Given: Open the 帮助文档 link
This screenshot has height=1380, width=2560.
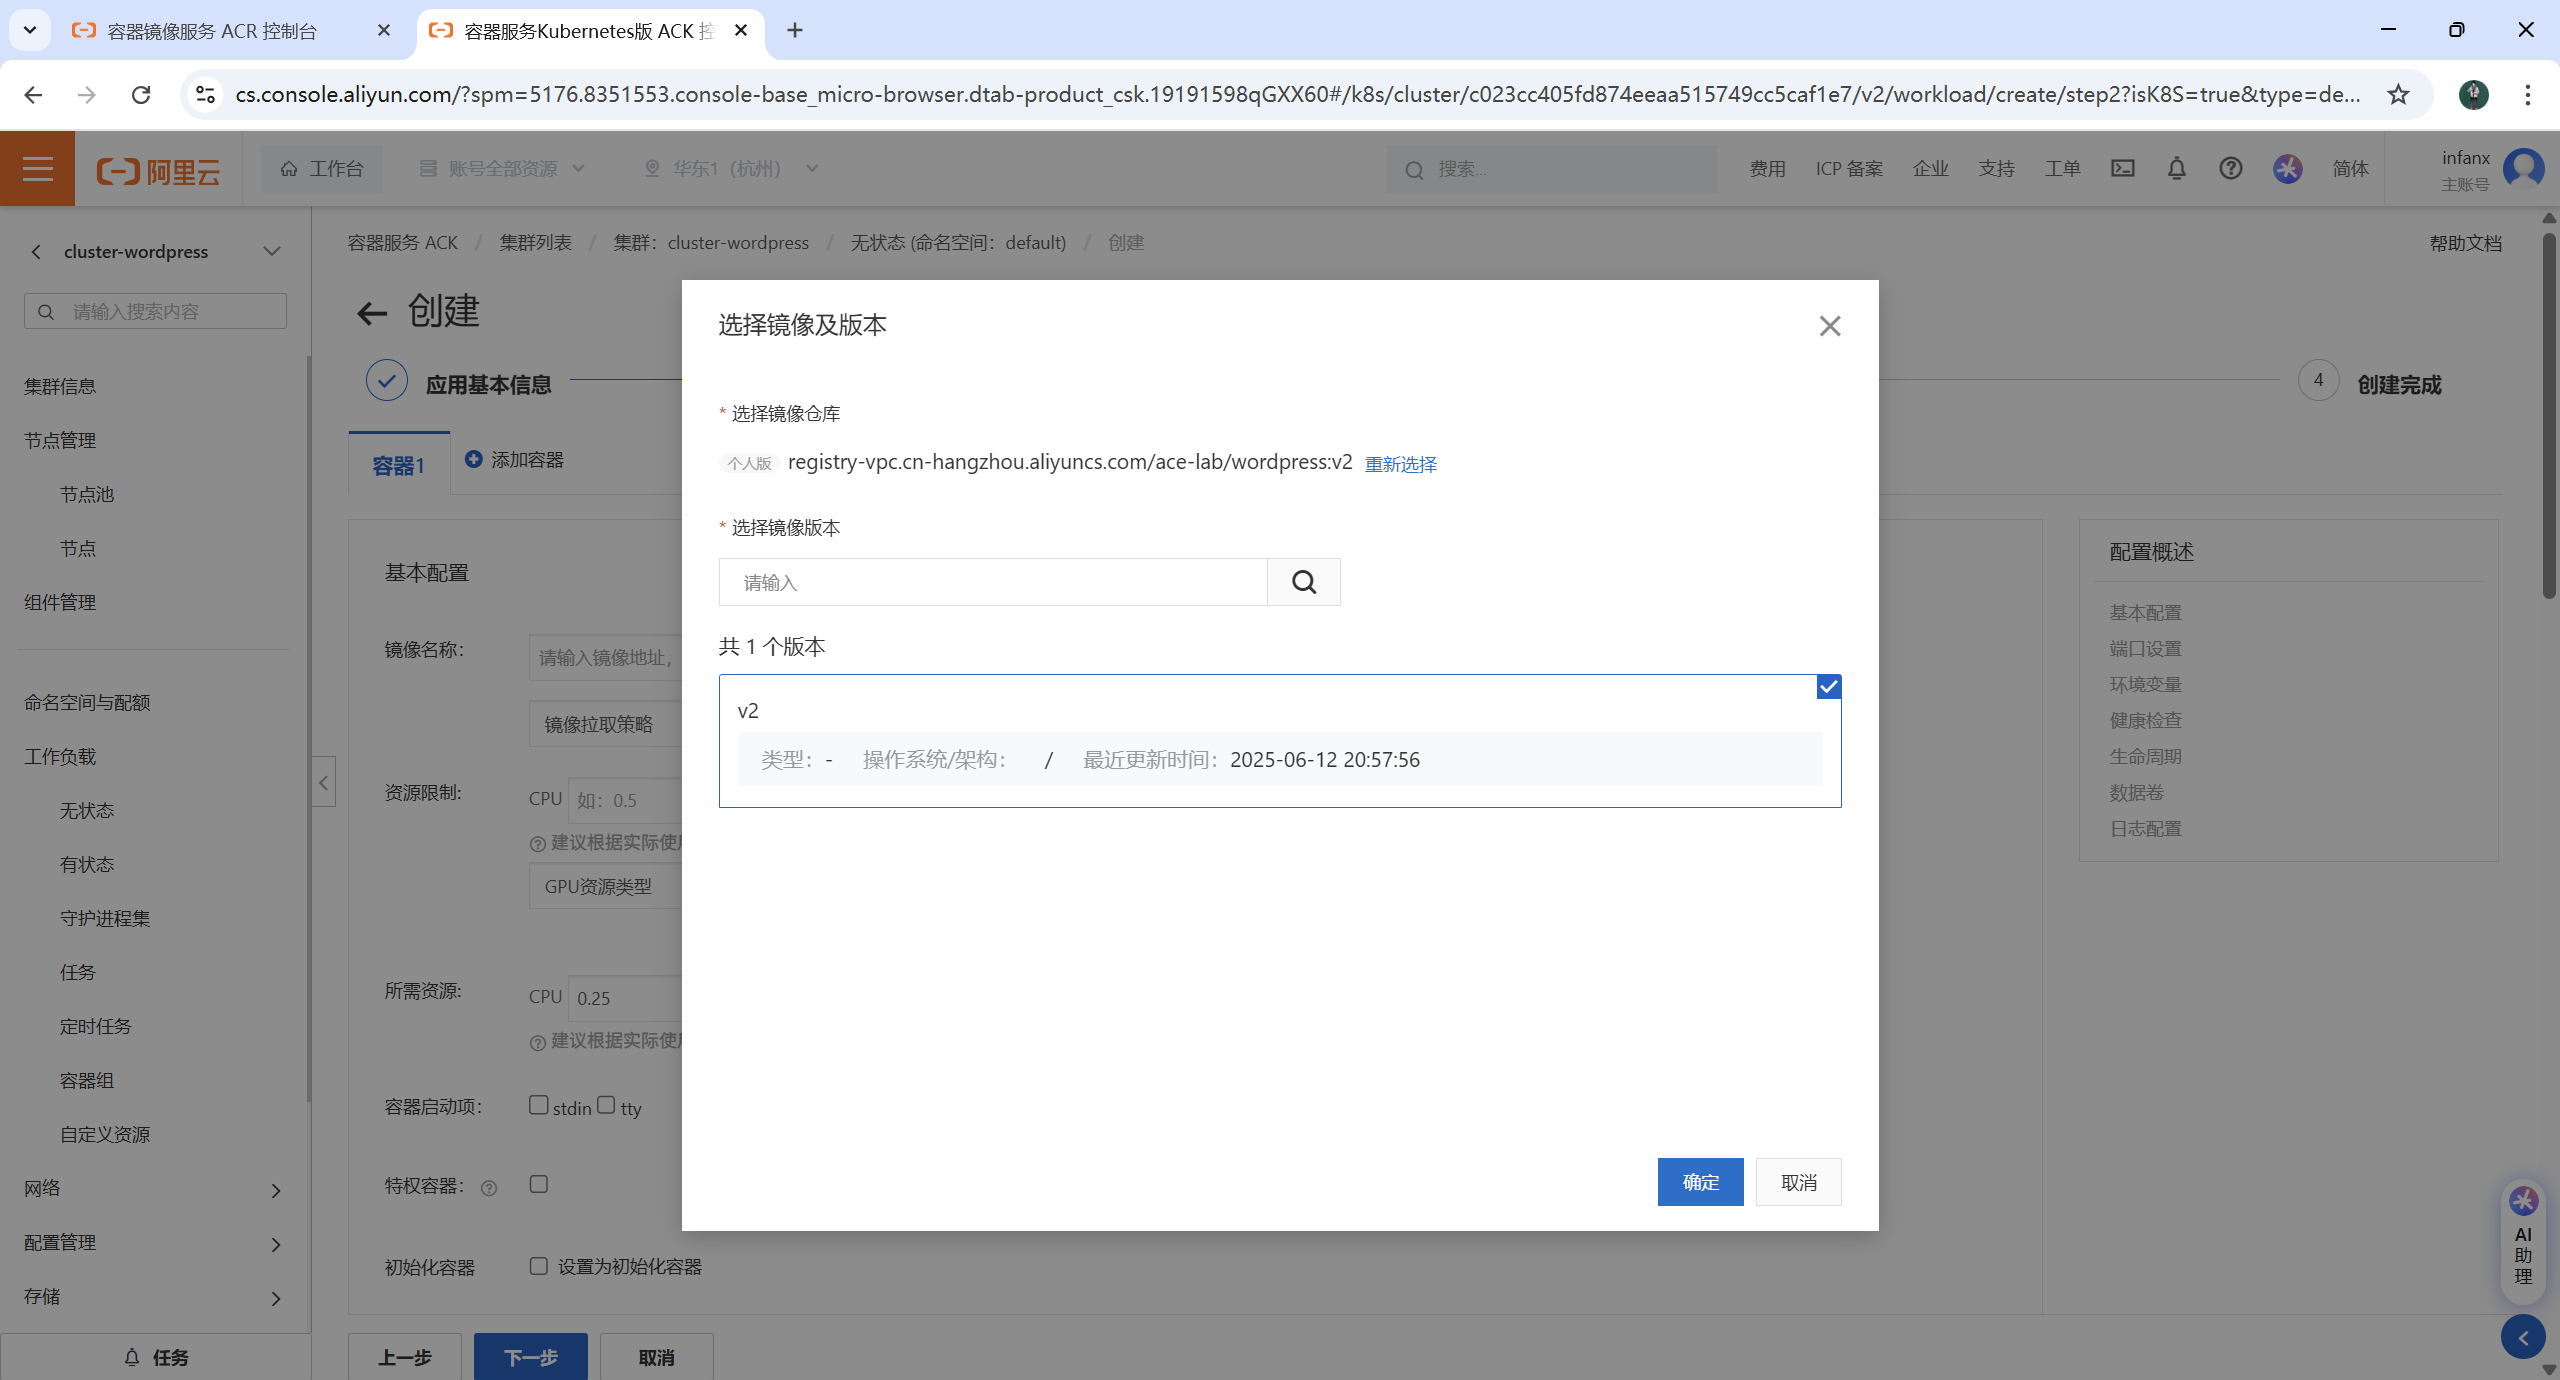Looking at the screenshot, I should [x=2466, y=243].
